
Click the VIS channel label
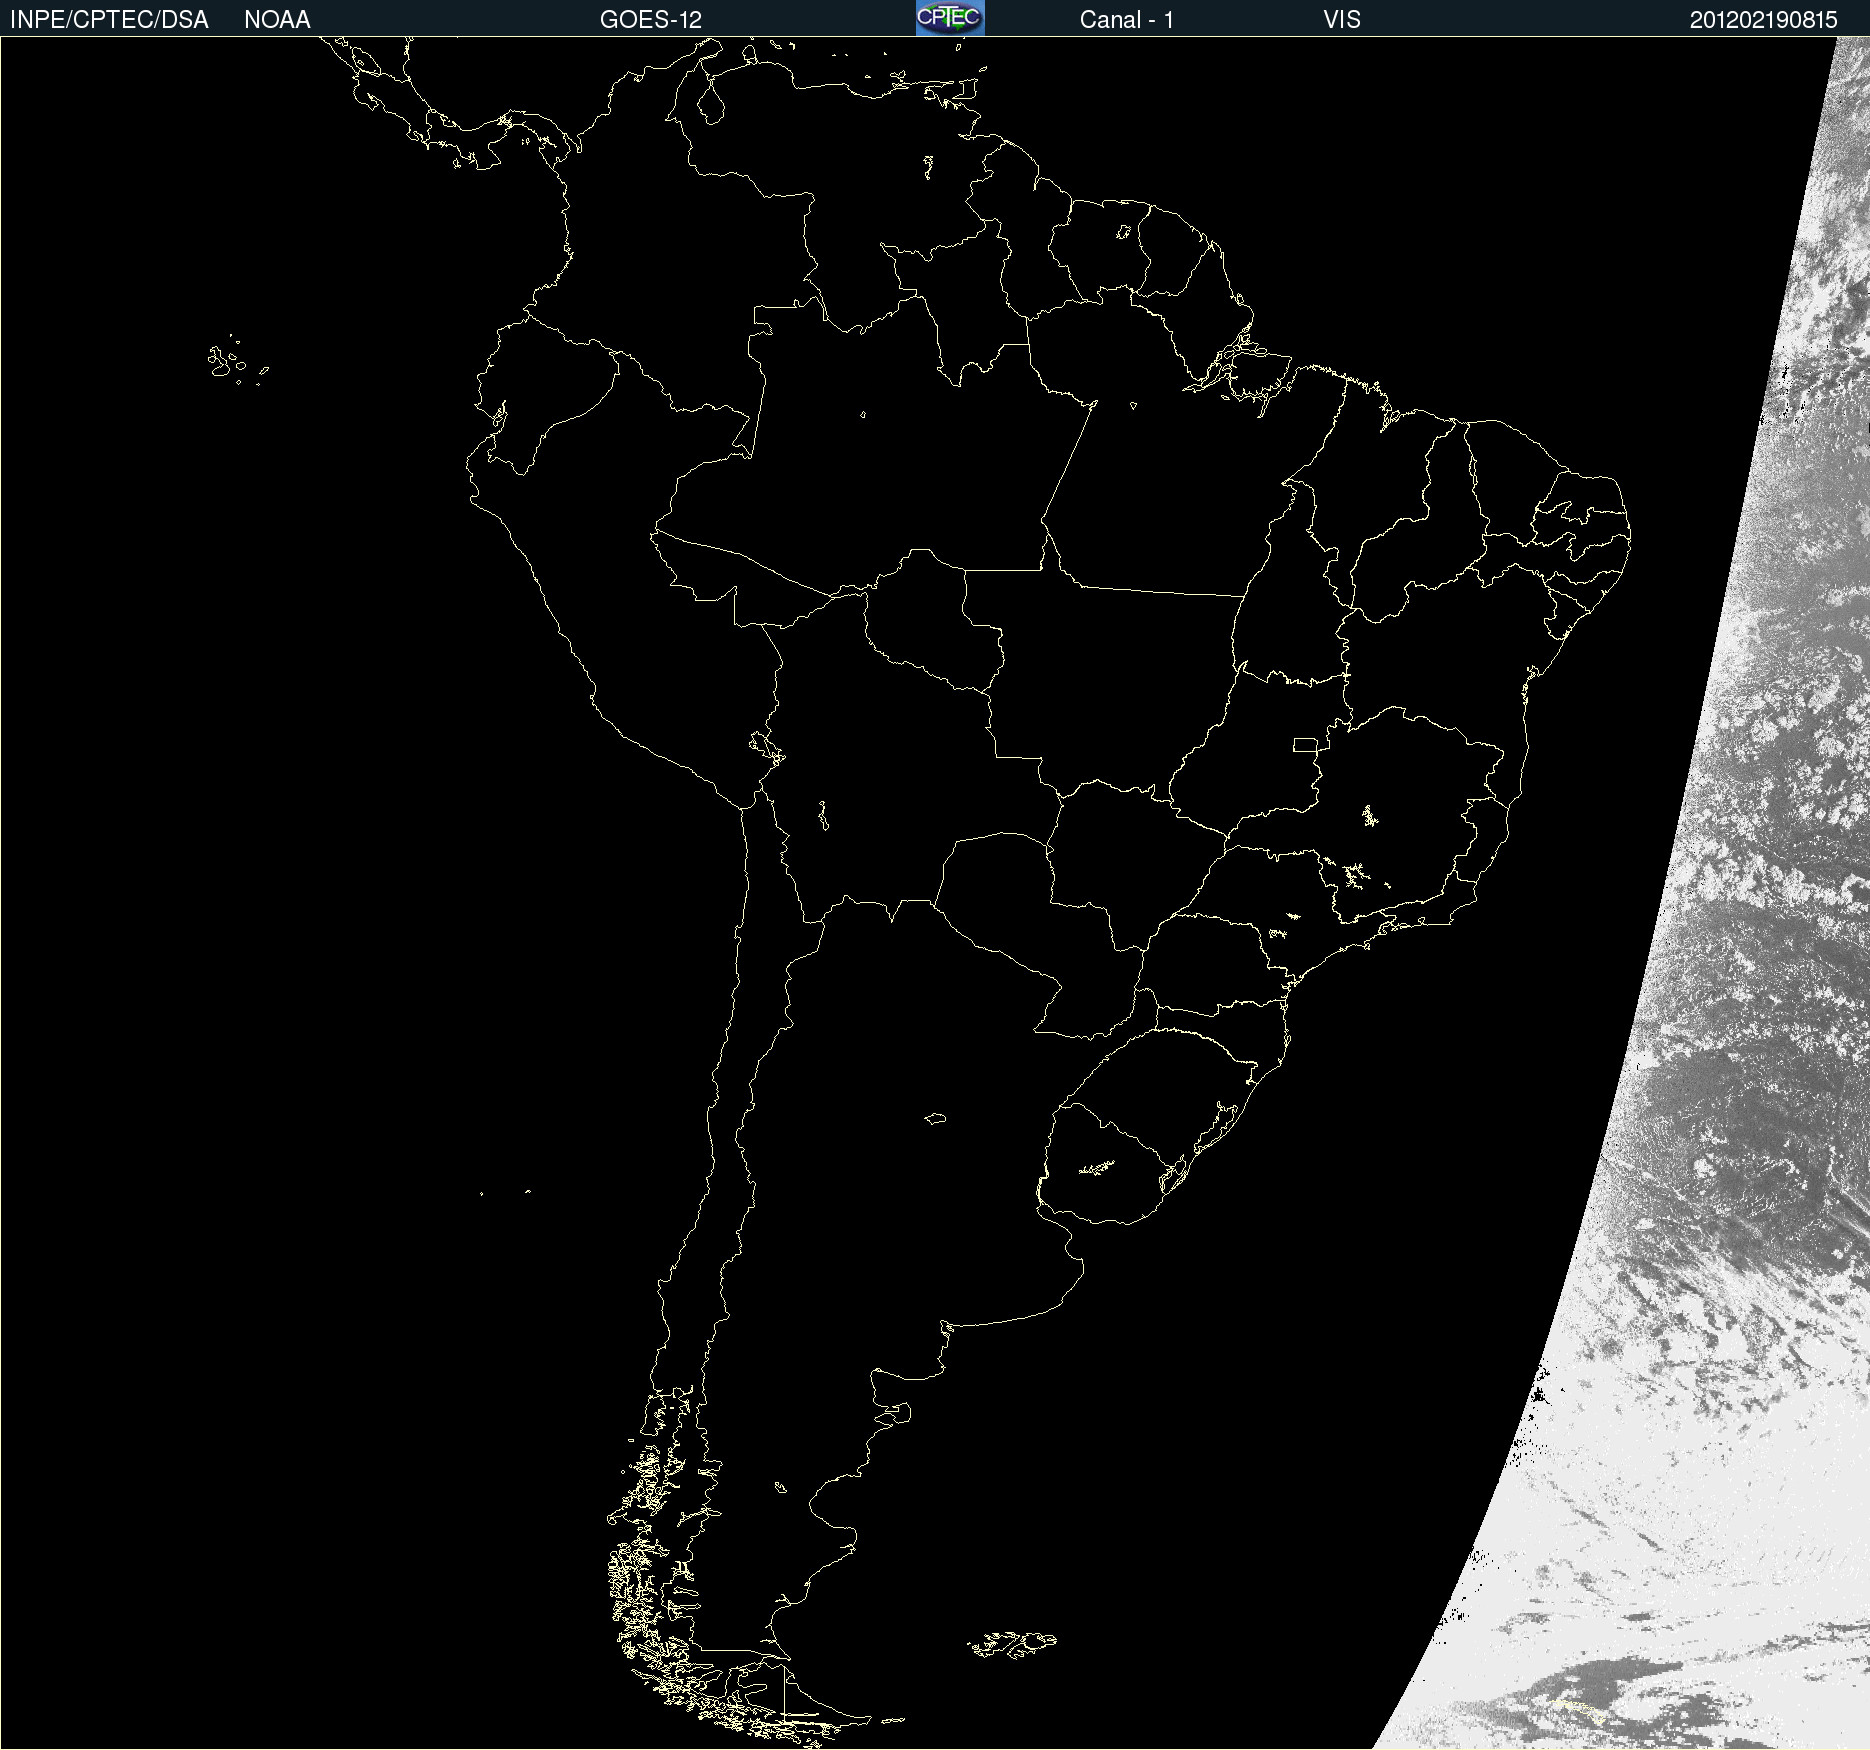pyautogui.click(x=1342, y=20)
